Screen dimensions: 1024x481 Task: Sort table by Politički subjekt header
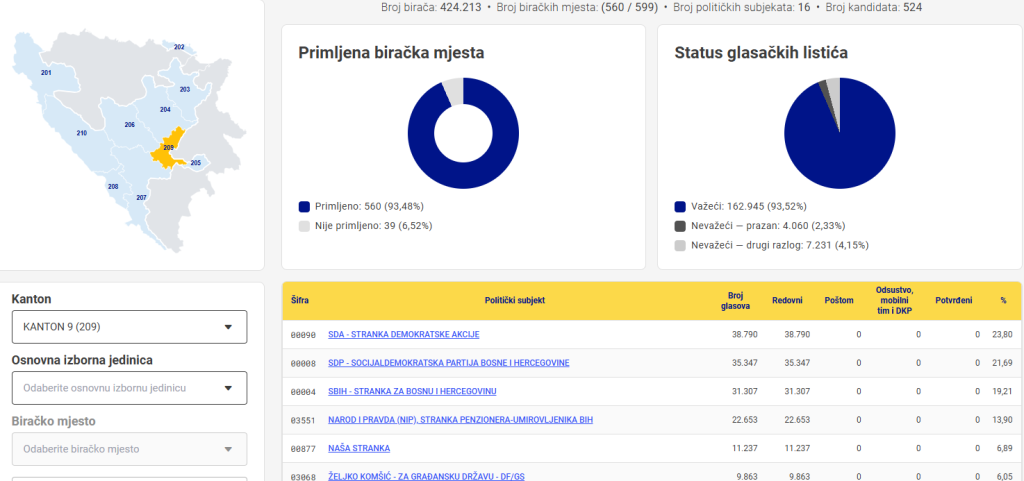point(515,300)
